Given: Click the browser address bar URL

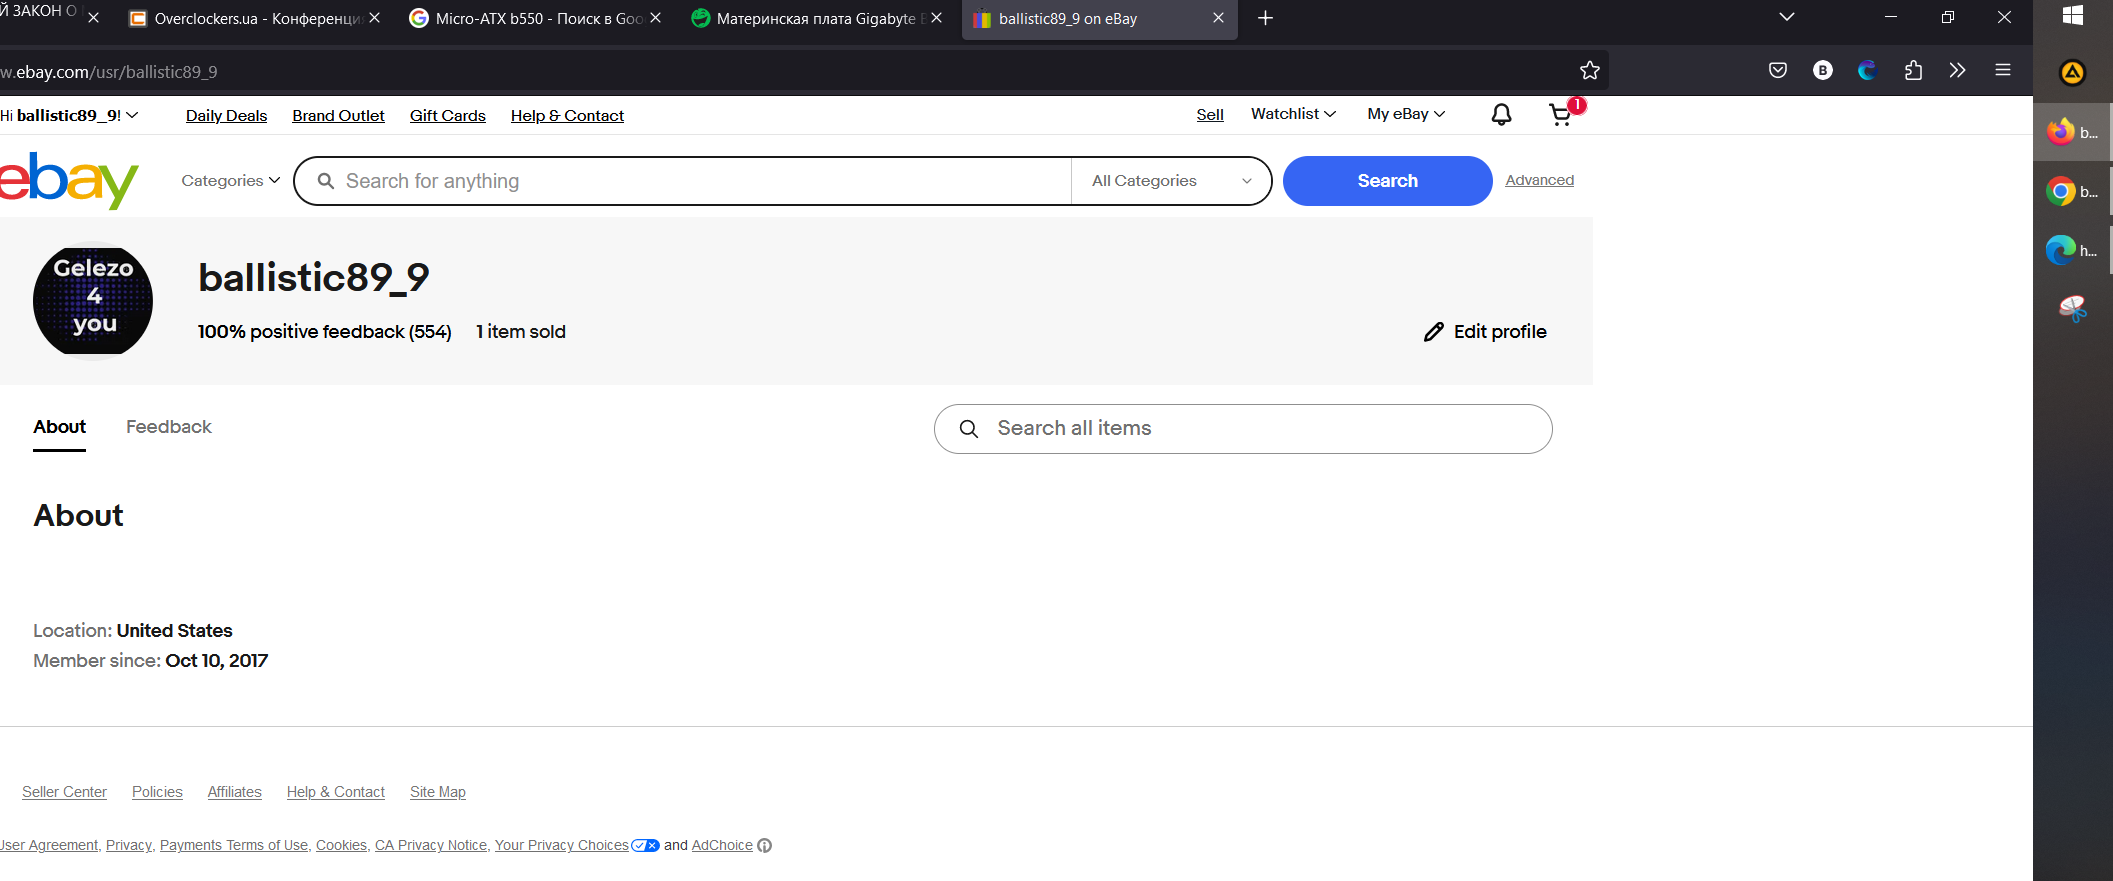Looking at the screenshot, I should tap(109, 72).
